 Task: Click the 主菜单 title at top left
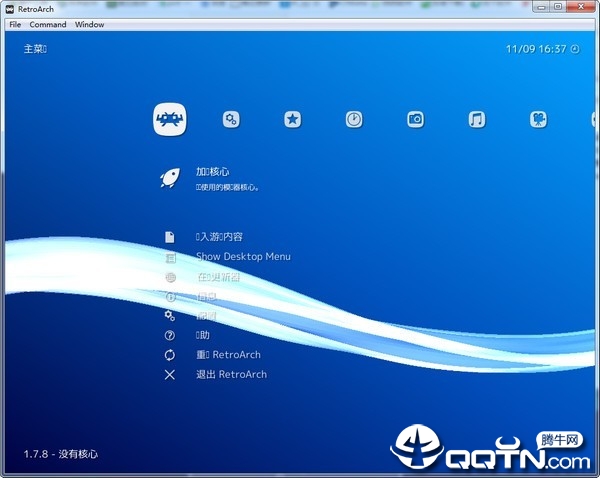click(x=35, y=49)
